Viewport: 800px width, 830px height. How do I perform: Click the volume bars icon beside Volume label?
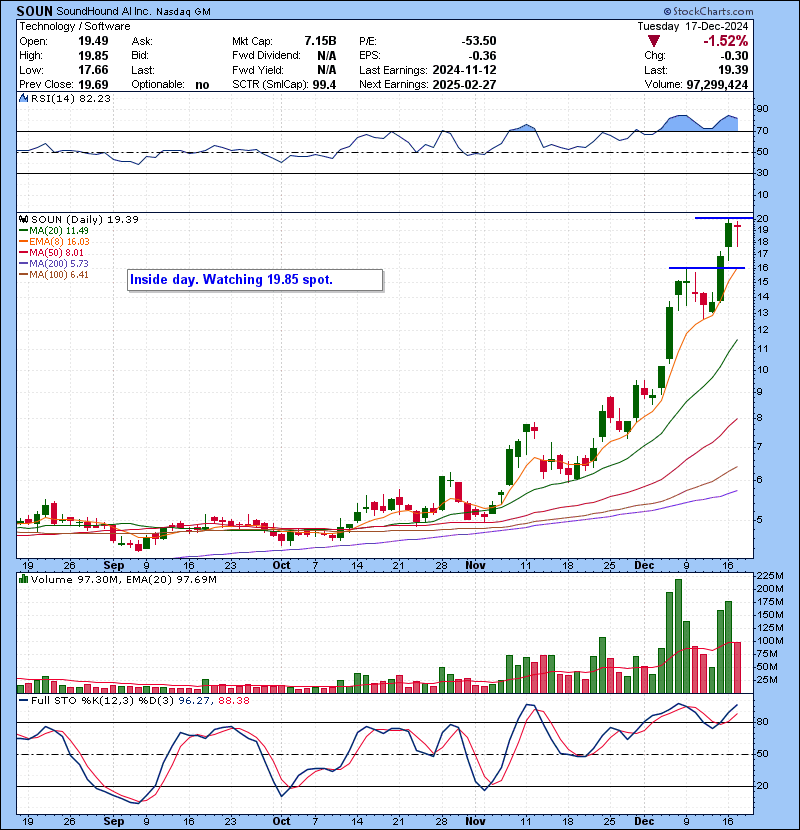23,579
